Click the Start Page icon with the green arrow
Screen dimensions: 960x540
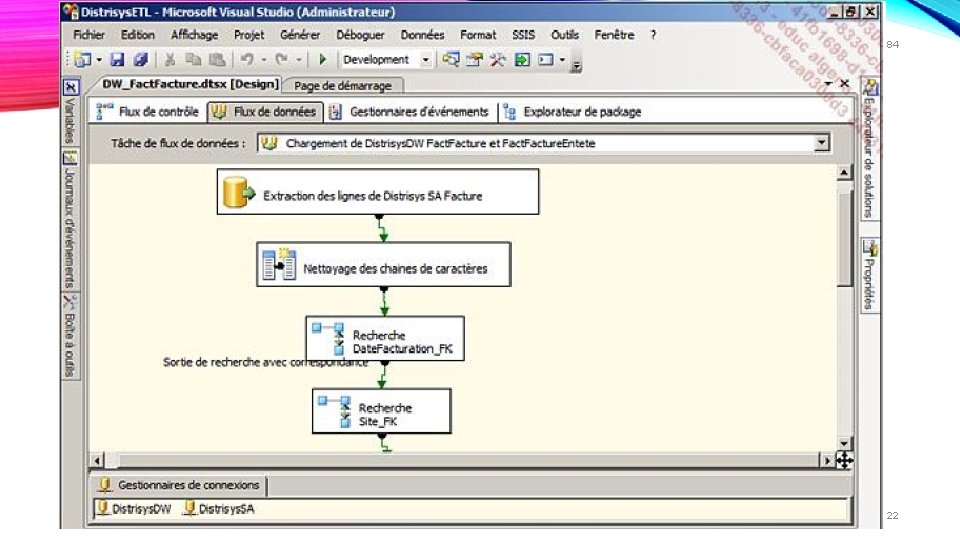pos(522,59)
